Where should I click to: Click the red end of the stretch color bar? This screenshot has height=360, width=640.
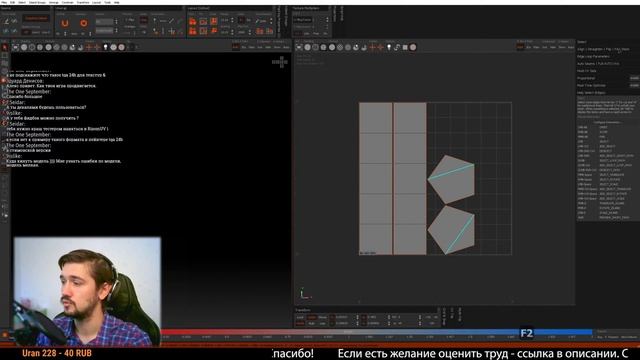[x=167, y=332]
